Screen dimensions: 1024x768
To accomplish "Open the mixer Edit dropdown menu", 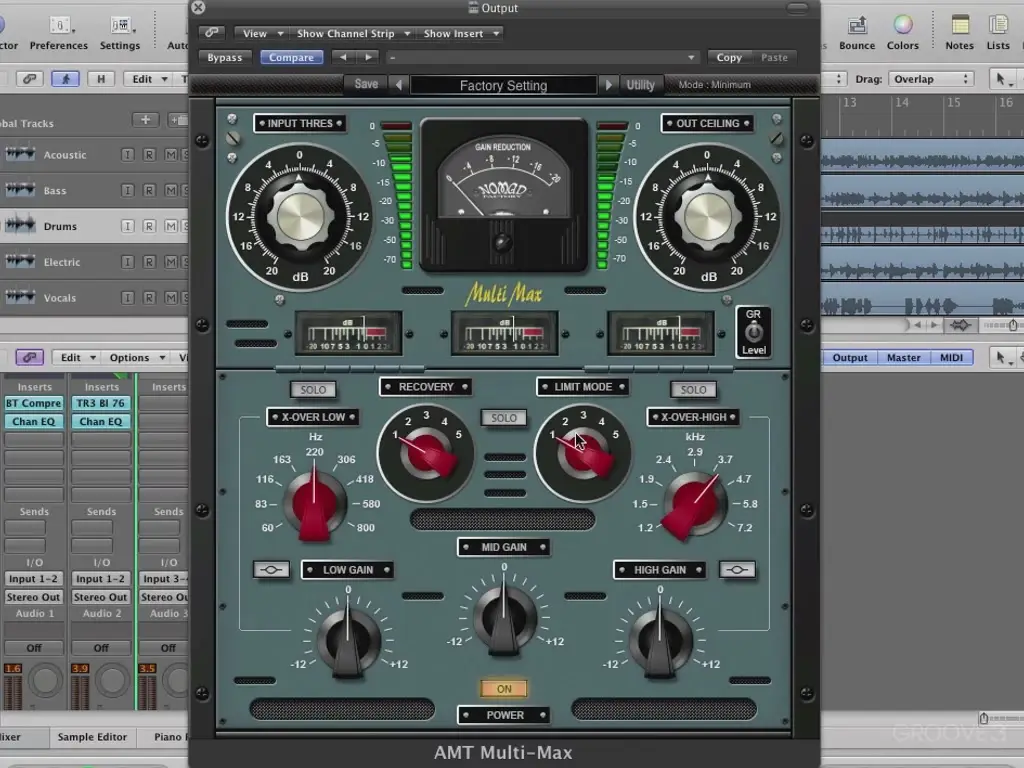I will click(x=78, y=357).
